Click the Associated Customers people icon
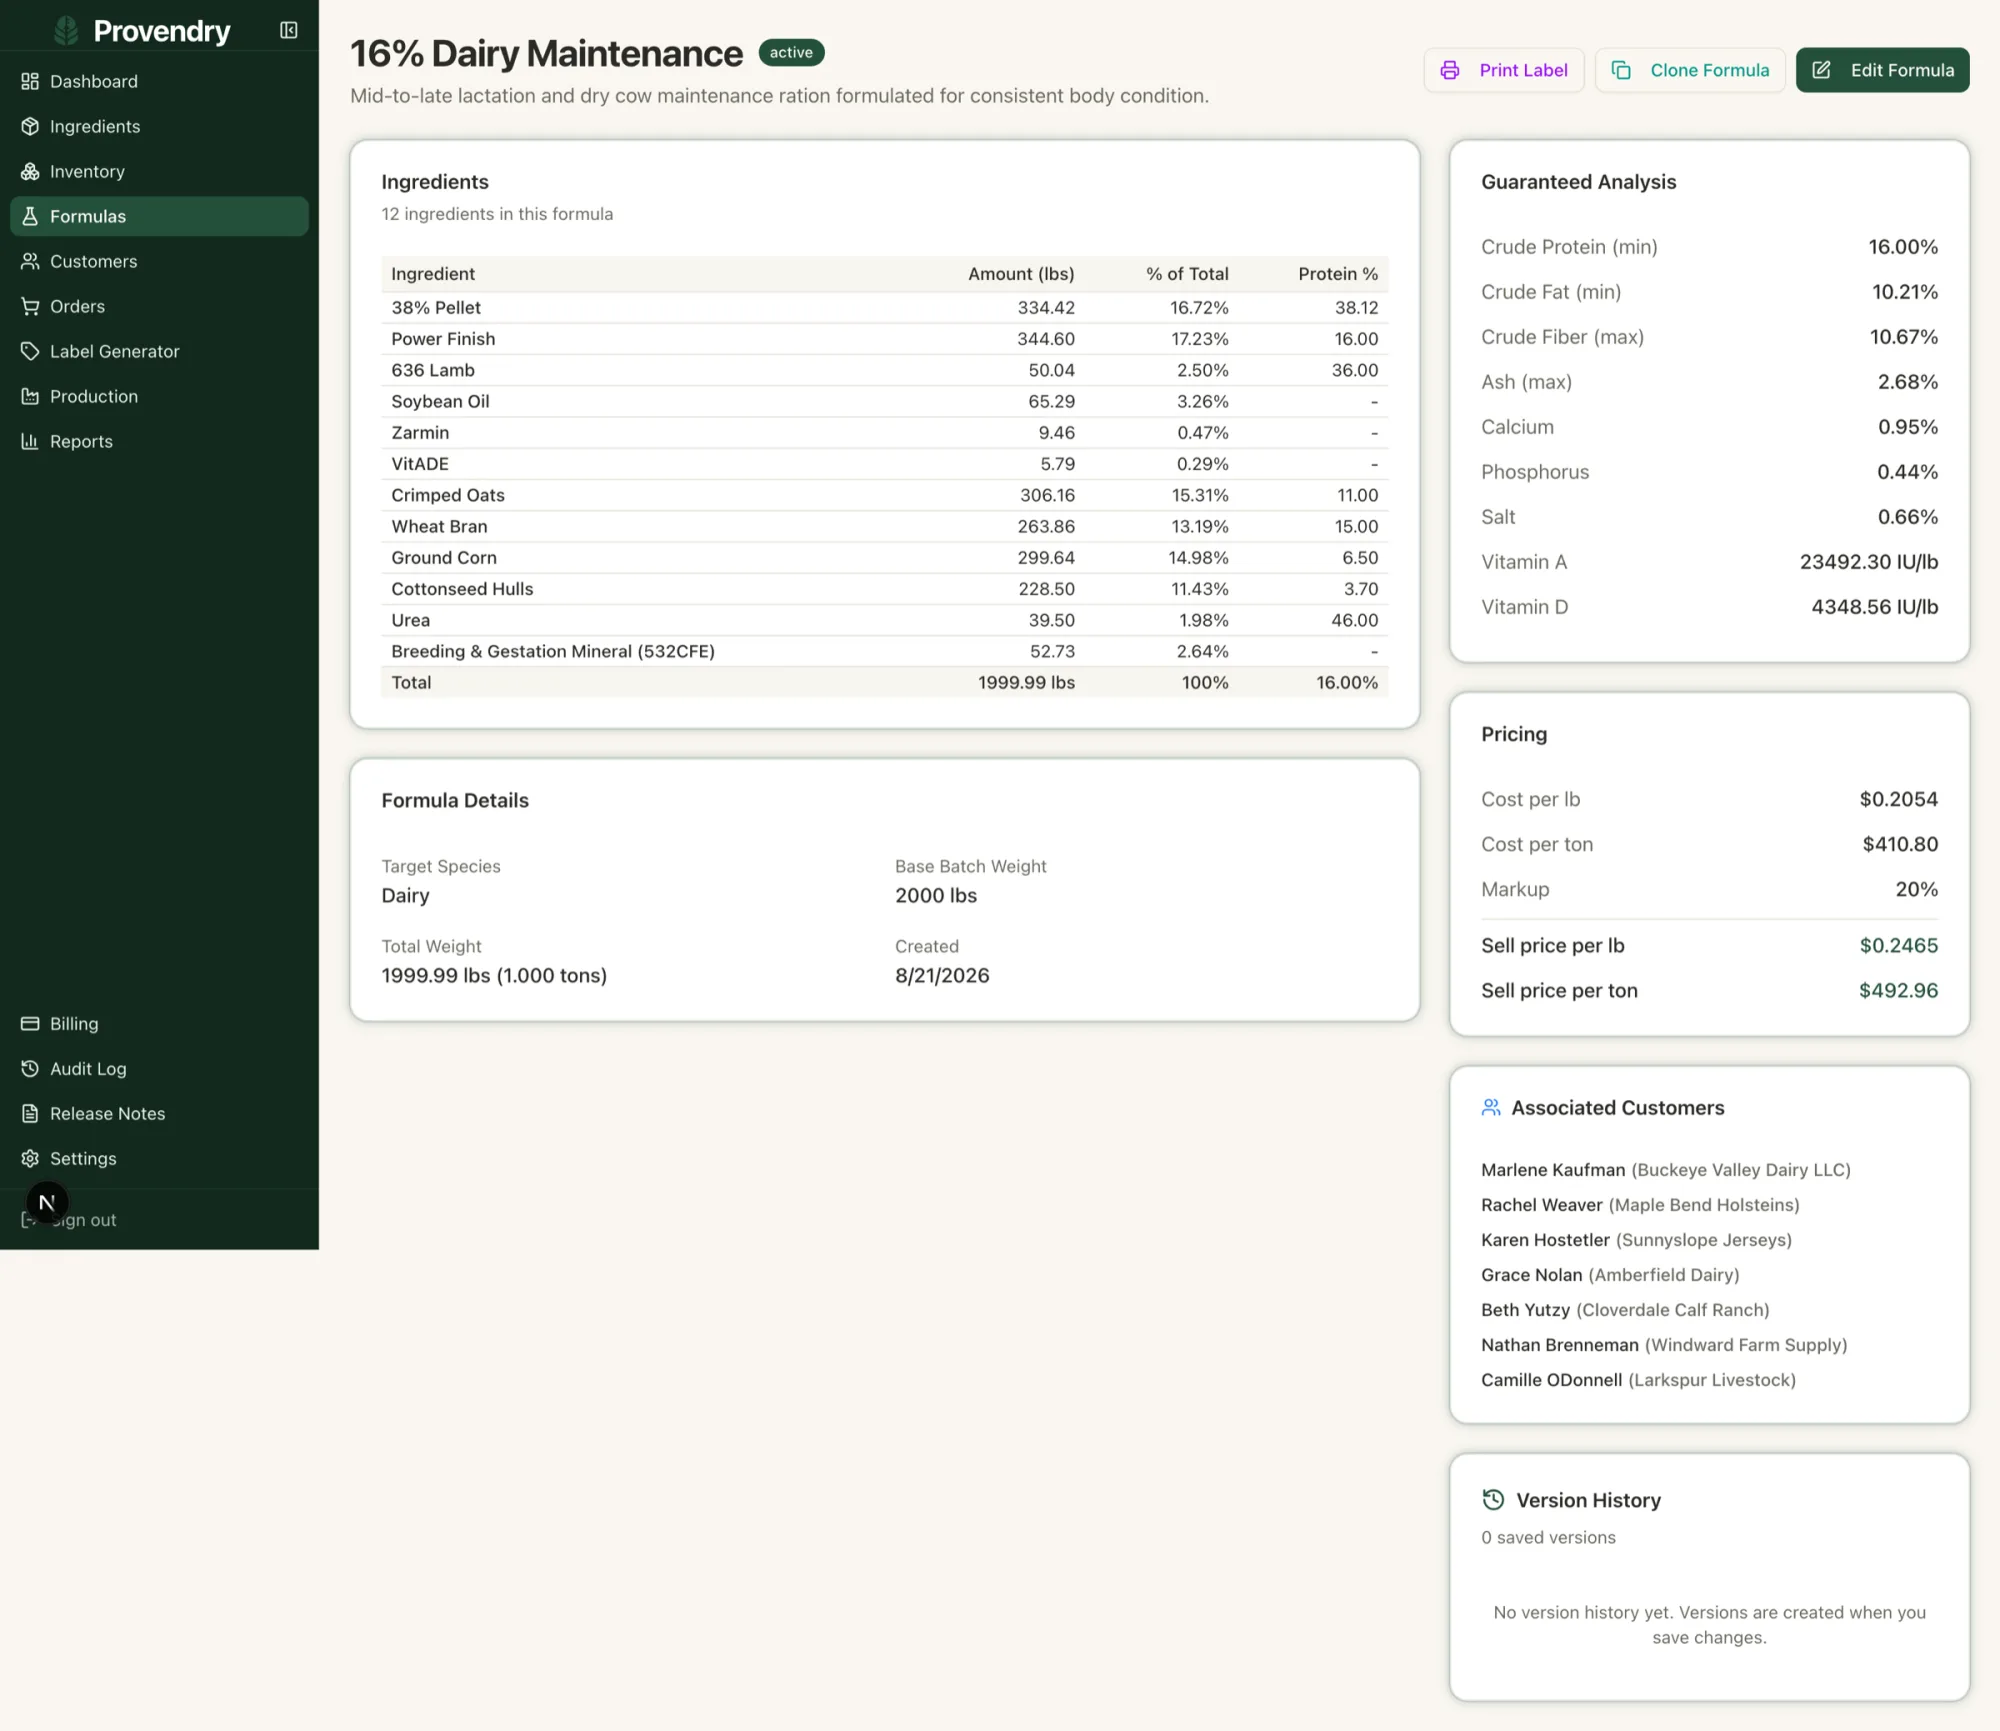 point(1491,1108)
